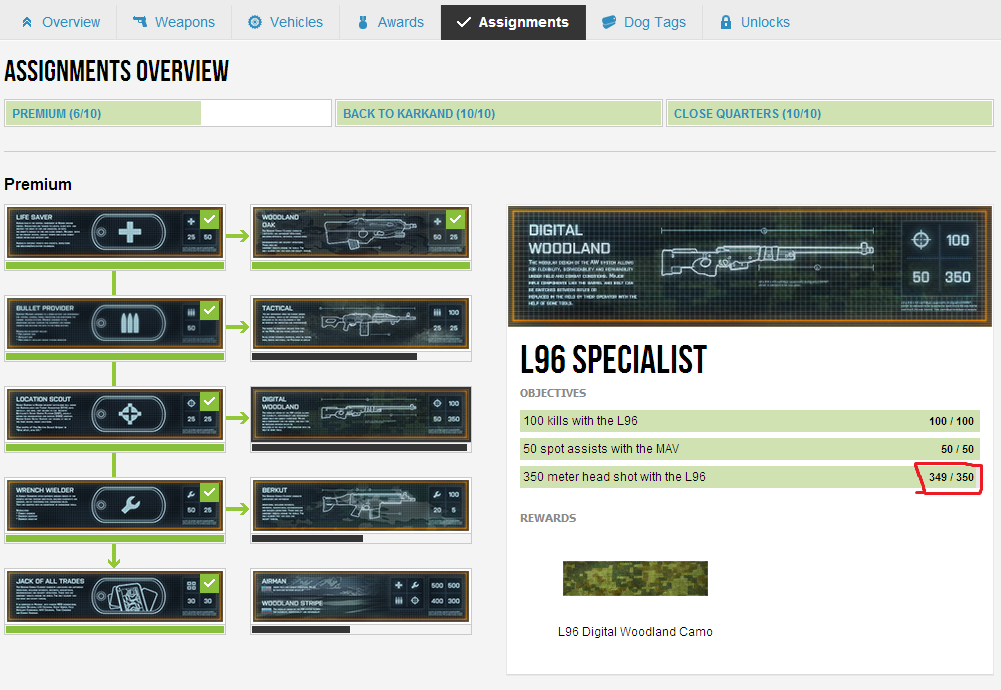Open the Dog Tags tab
The width and height of the screenshot is (1001, 690).
pyautogui.click(x=643, y=22)
